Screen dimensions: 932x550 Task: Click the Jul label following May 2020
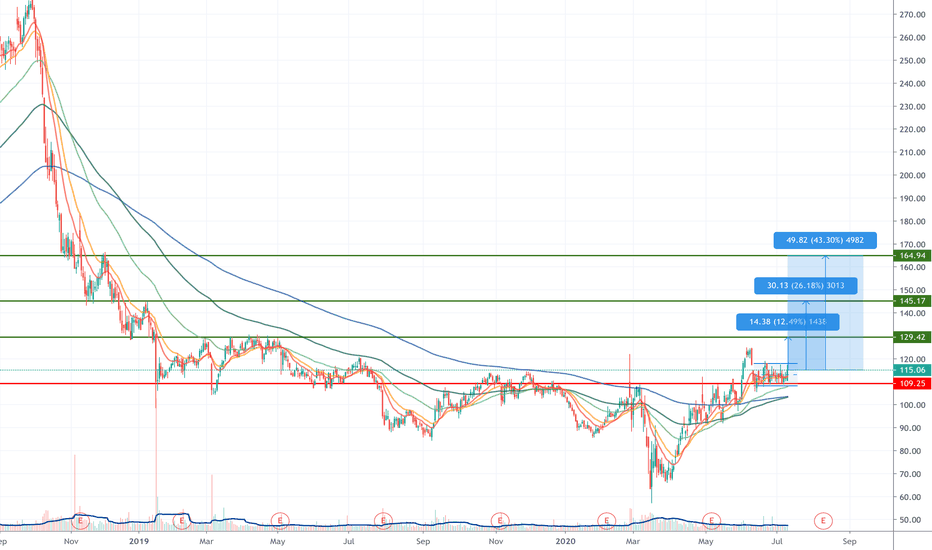(776, 541)
